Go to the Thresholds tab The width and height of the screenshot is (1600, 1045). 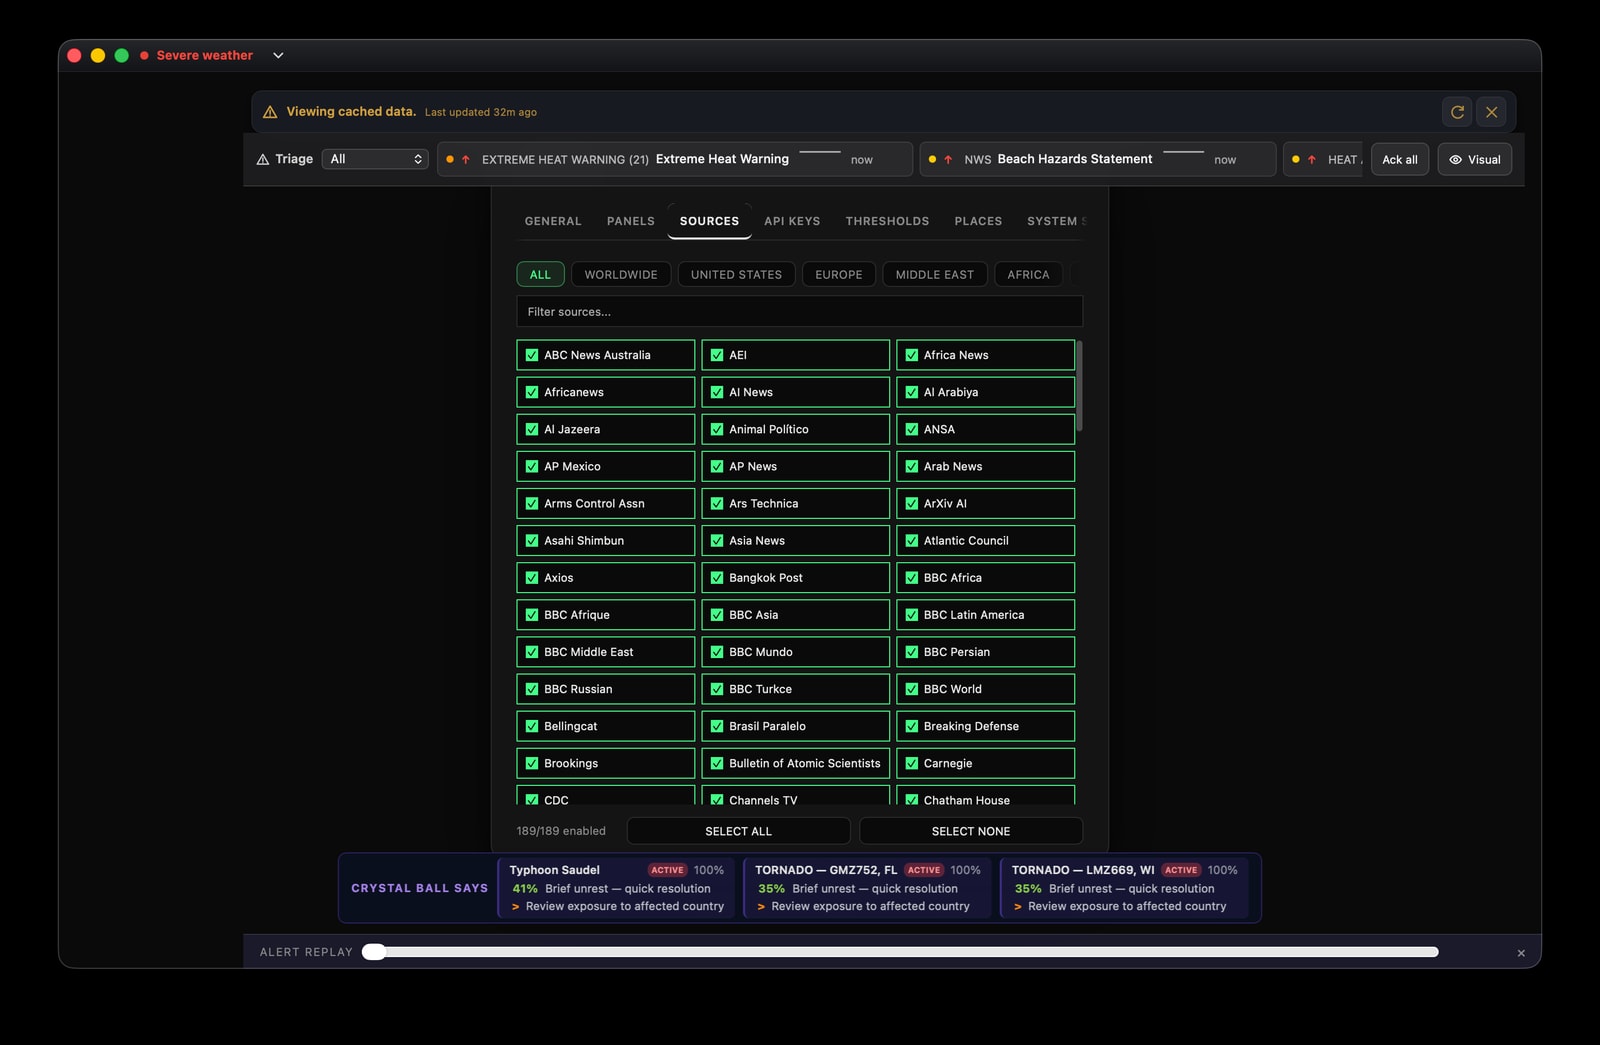[887, 221]
